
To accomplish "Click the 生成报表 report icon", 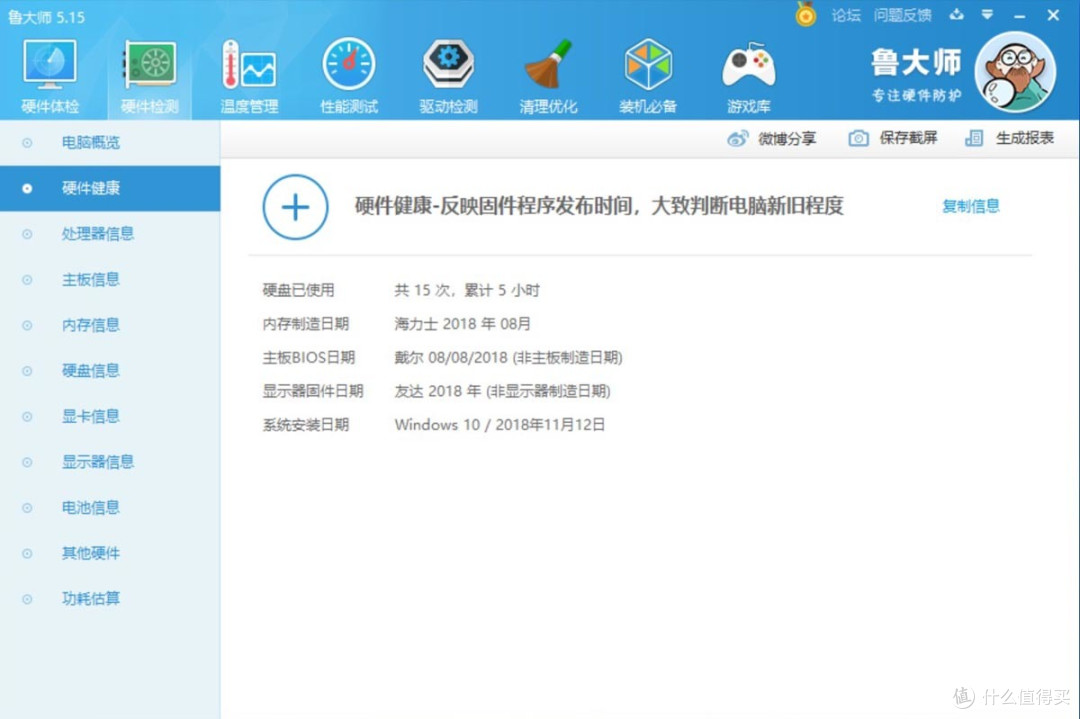I will click(x=974, y=138).
